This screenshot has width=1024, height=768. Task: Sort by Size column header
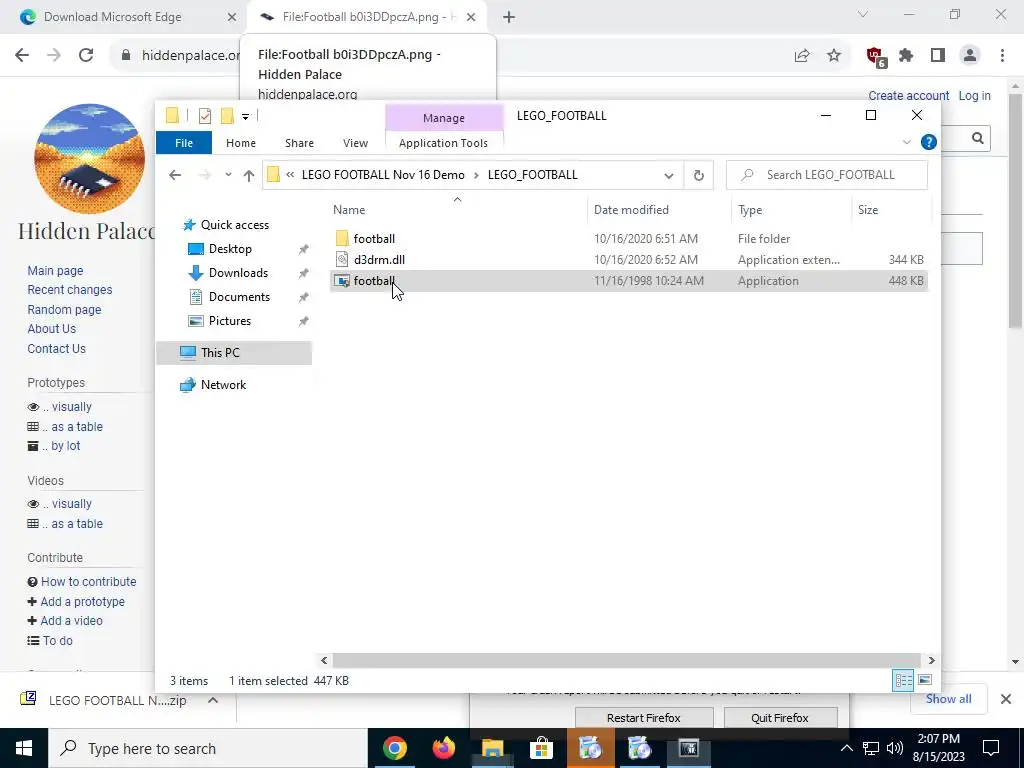coord(867,210)
